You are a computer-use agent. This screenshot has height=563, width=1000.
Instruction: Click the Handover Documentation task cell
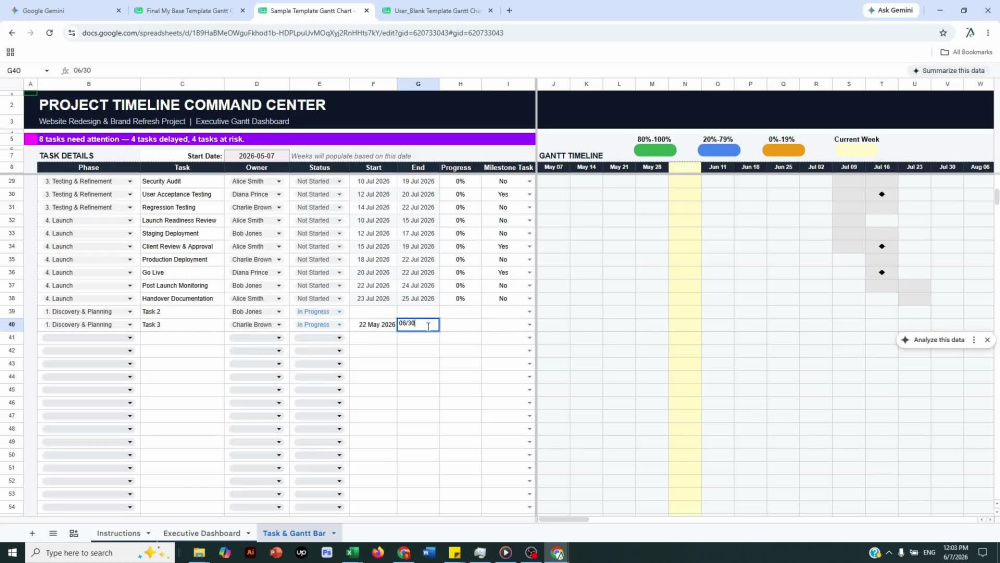click(182, 298)
